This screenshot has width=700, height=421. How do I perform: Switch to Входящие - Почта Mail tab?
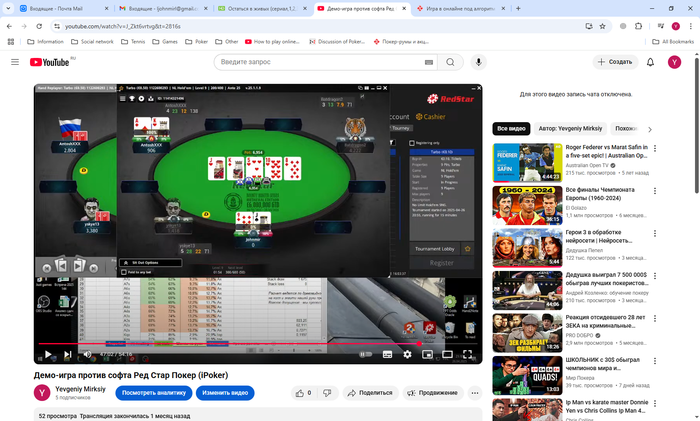coord(63,8)
